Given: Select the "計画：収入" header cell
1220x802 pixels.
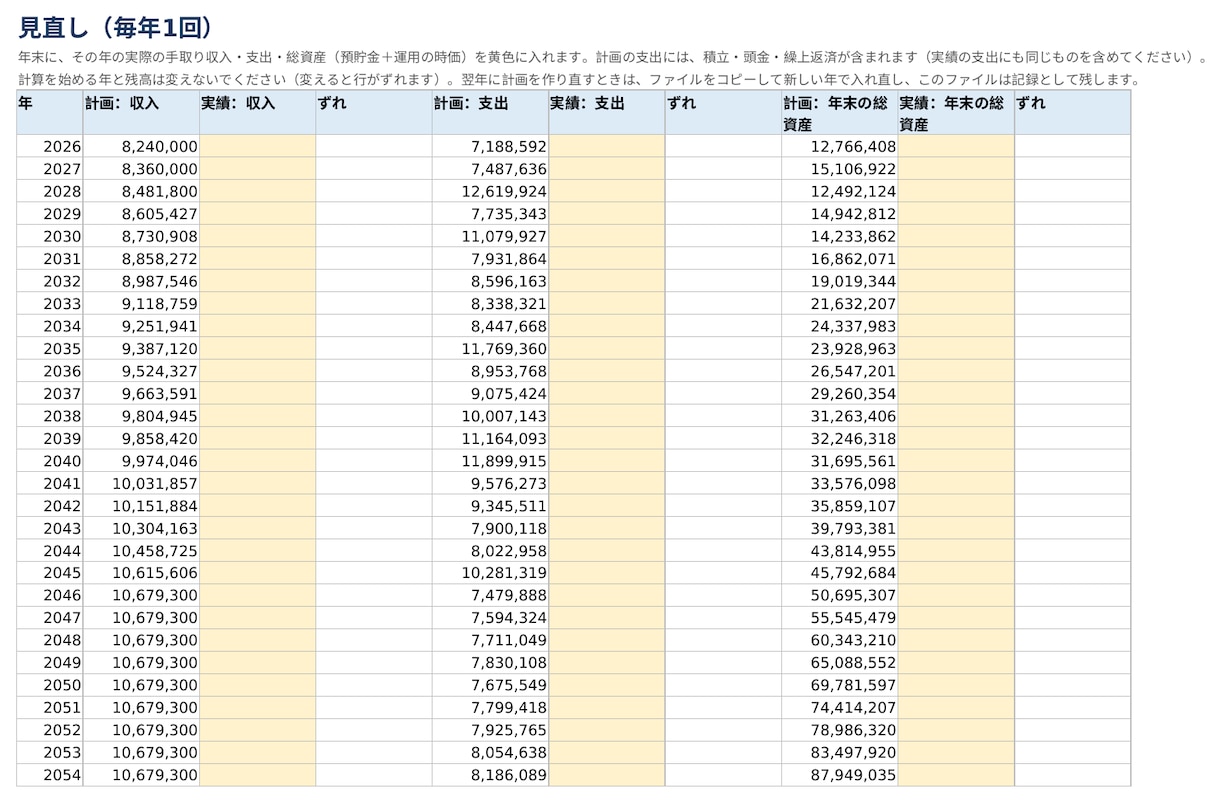Looking at the screenshot, I should click(141, 113).
